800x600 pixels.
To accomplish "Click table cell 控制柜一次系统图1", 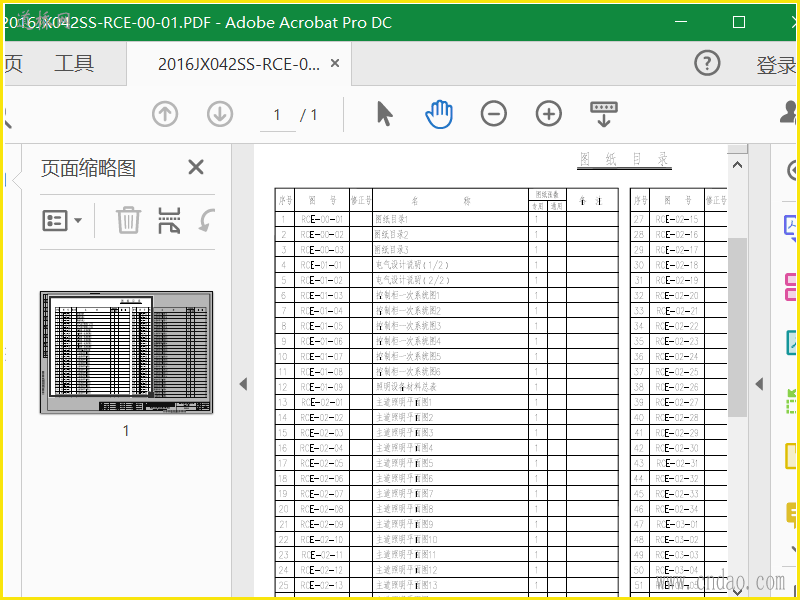I will [451, 295].
